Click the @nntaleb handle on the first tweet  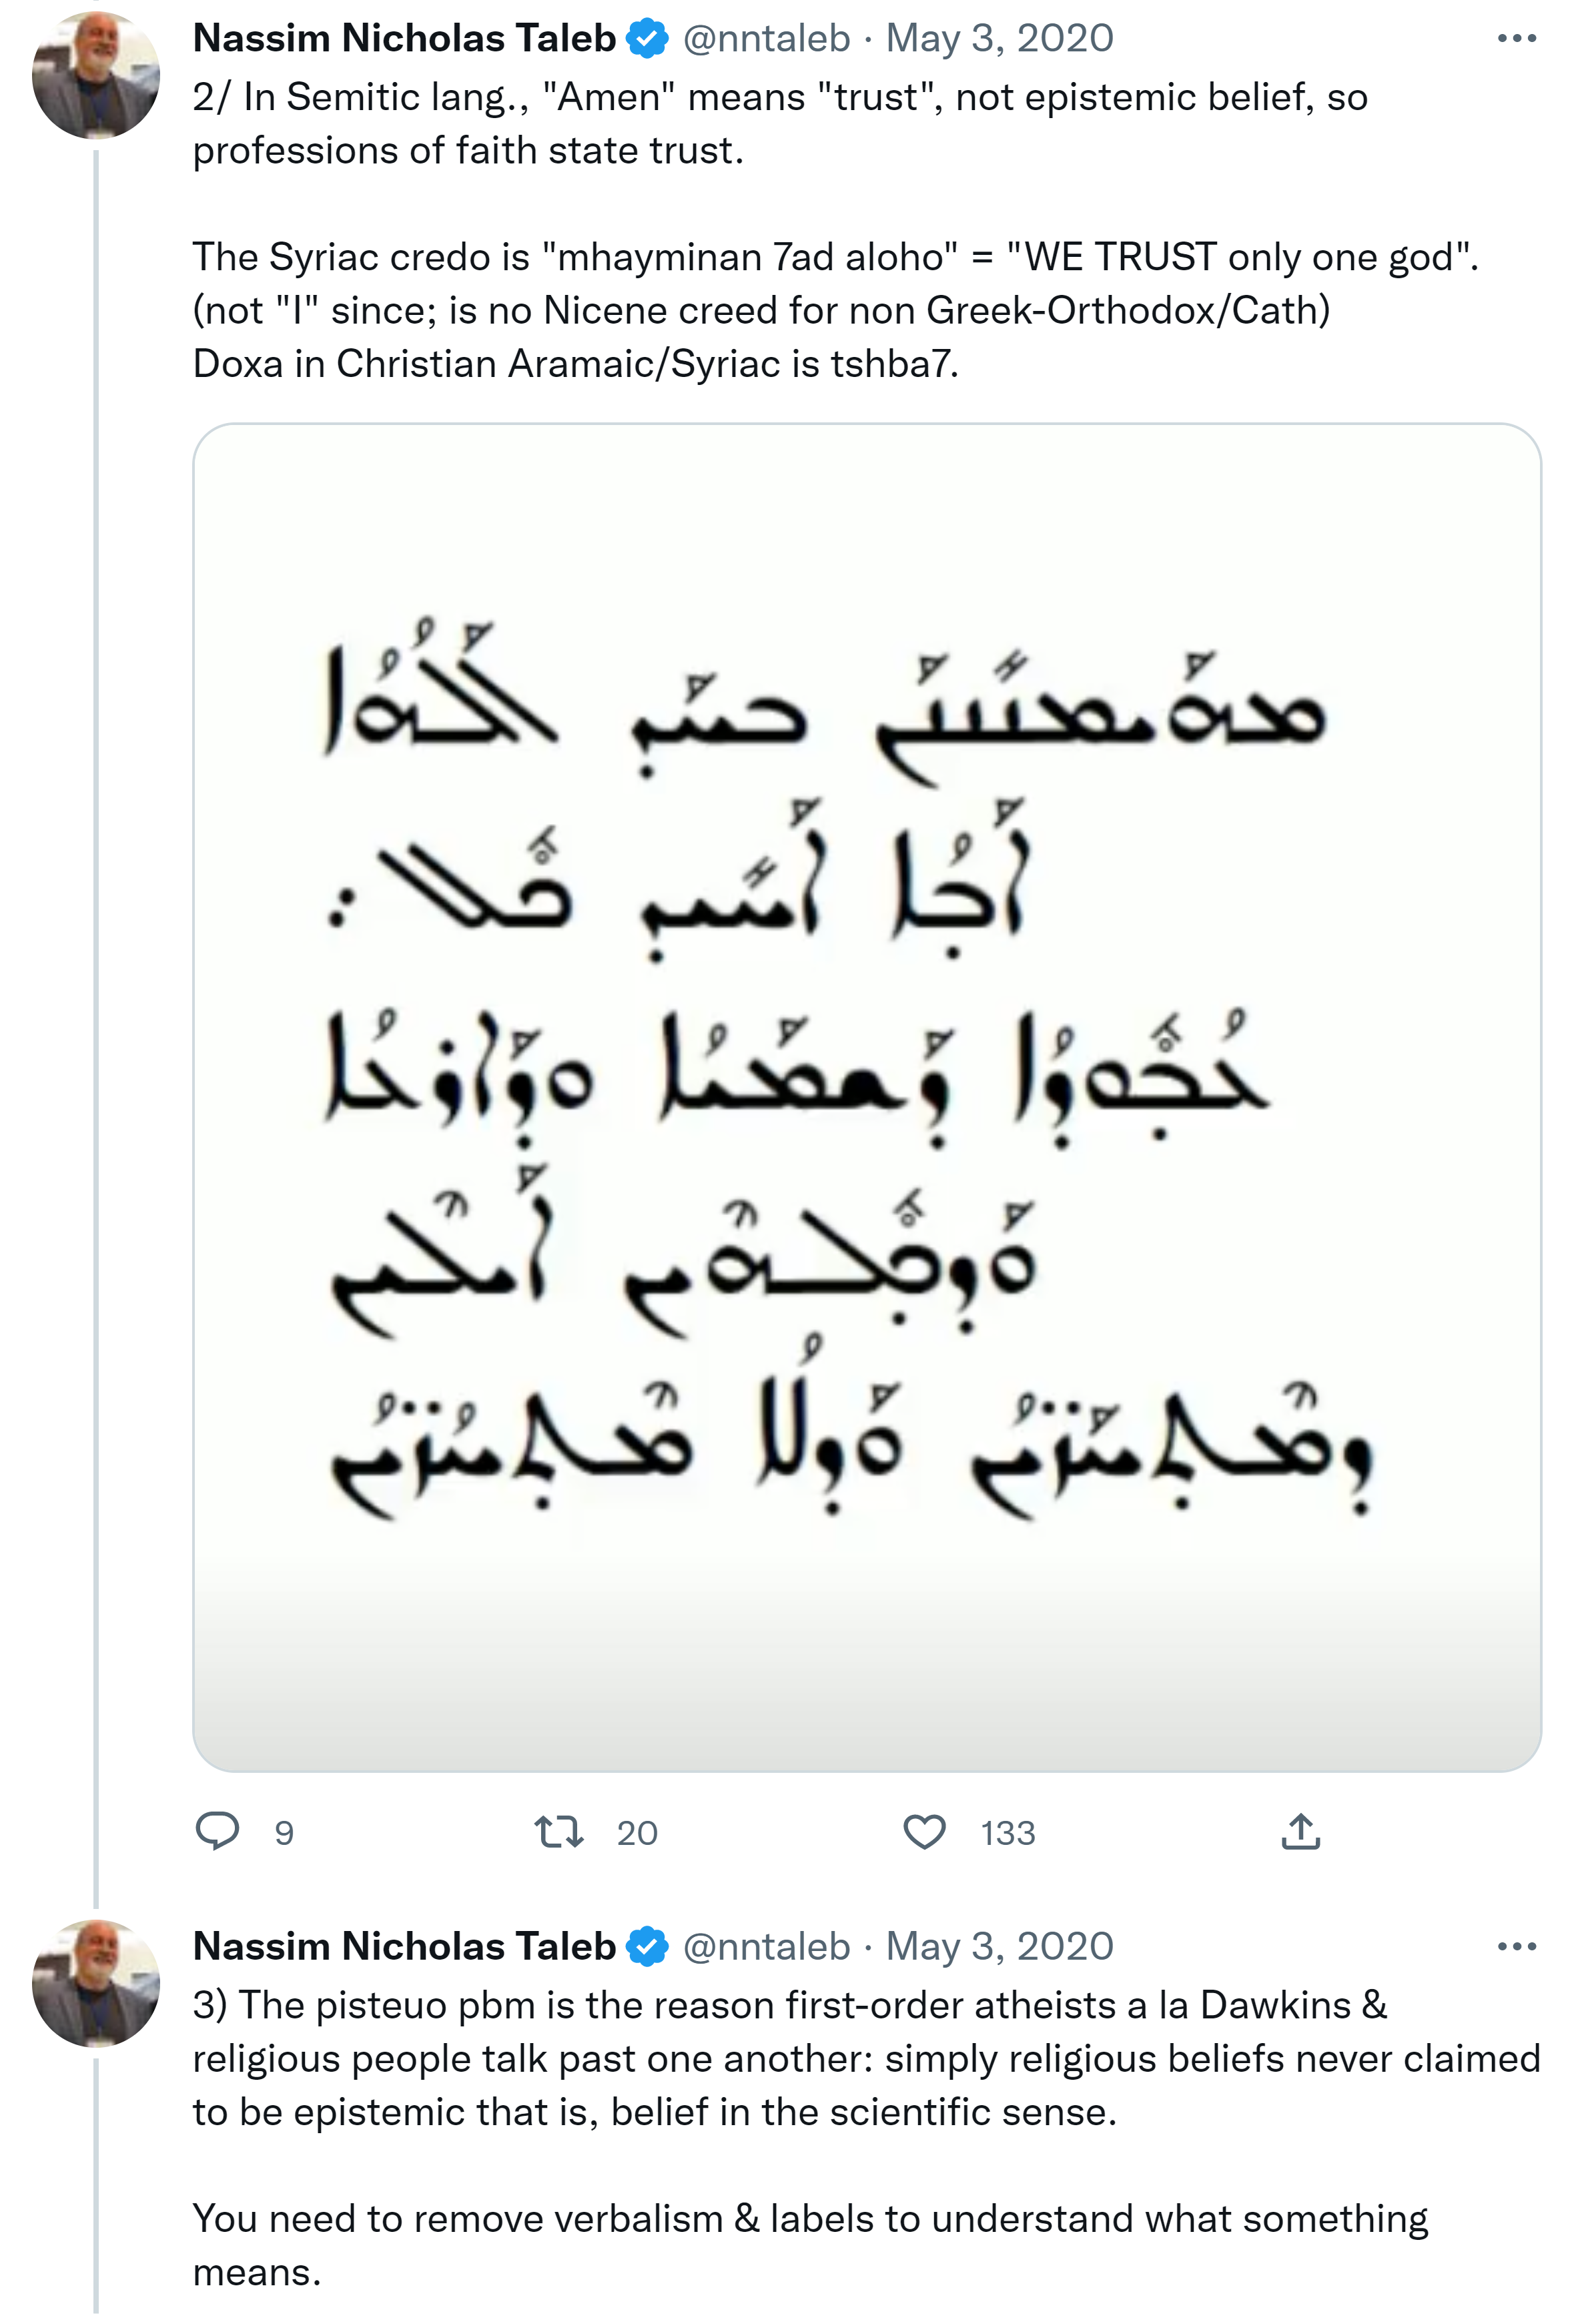(x=766, y=39)
